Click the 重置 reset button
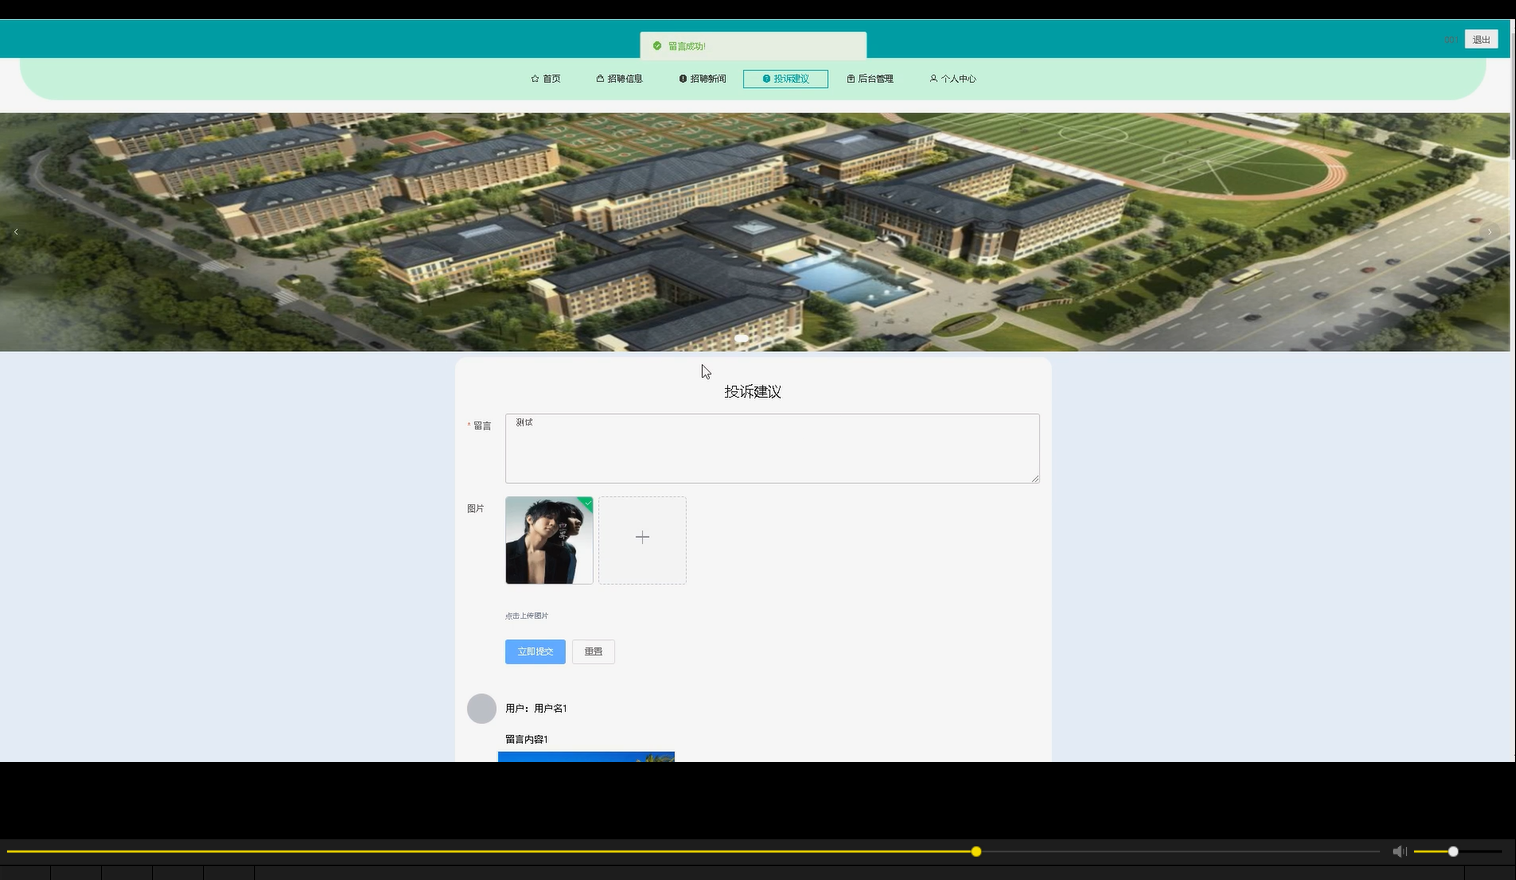This screenshot has width=1516, height=880. click(x=593, y=651)
